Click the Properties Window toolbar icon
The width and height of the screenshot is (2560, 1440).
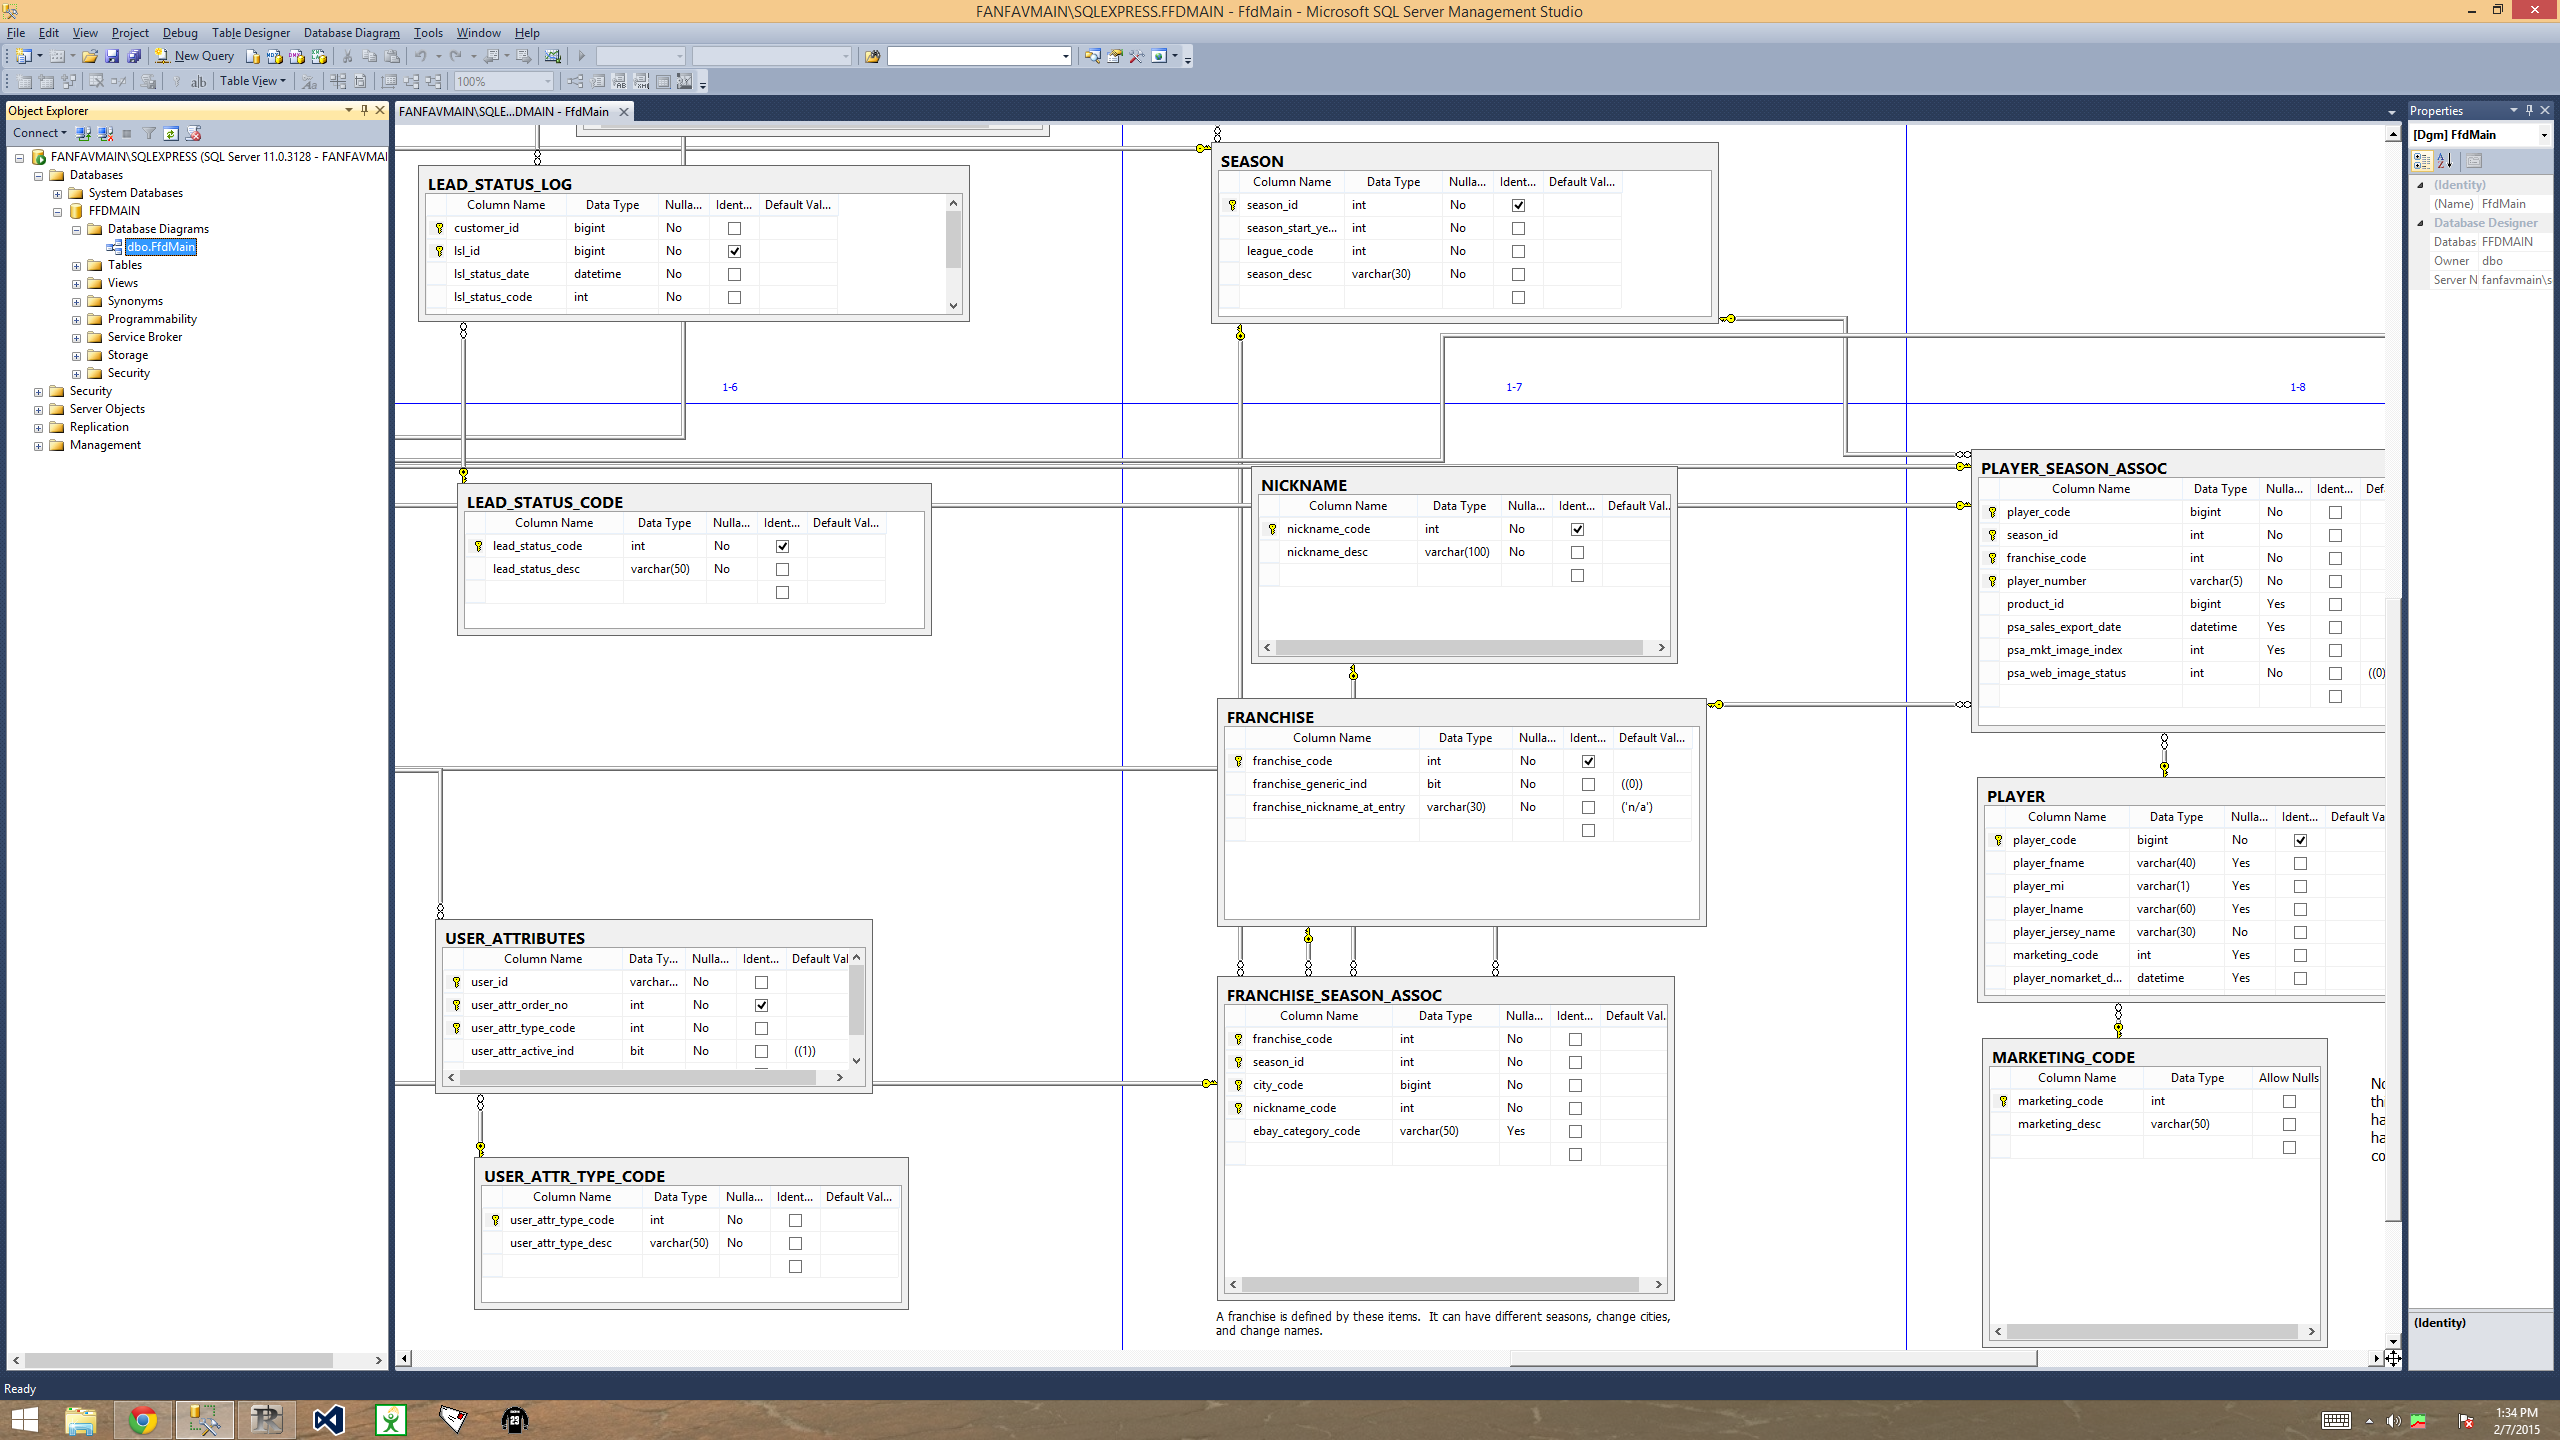(1115, 56)
